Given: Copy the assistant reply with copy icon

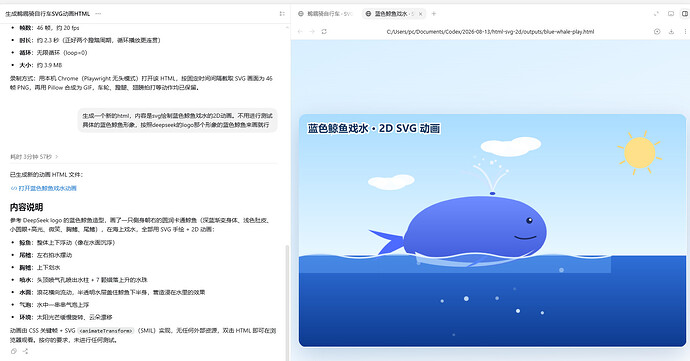Looking at the screenshot, I should [x=14, y=351].
